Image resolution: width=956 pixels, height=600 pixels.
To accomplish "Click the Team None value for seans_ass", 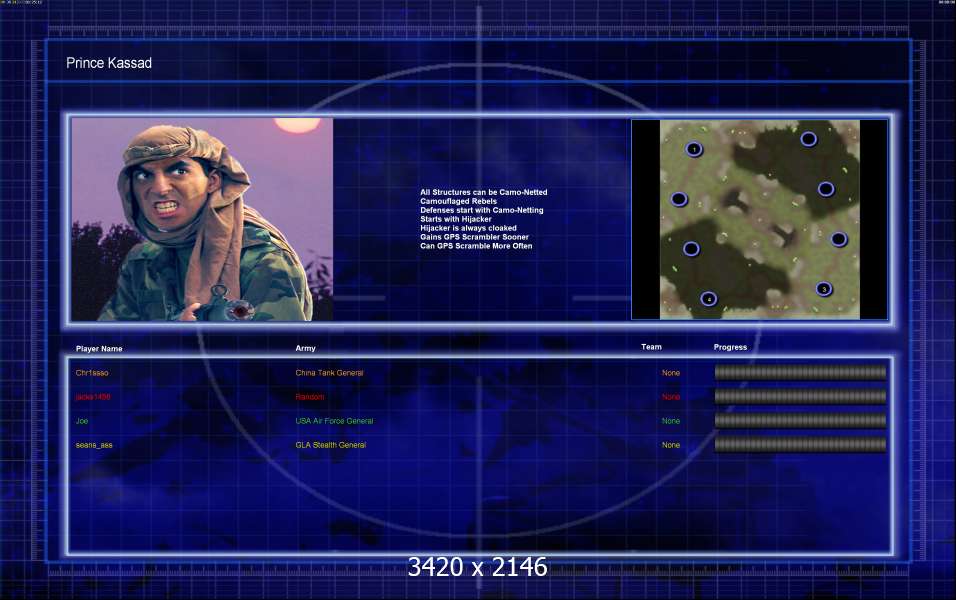I will pyautogui.click(x=671, y=445).
